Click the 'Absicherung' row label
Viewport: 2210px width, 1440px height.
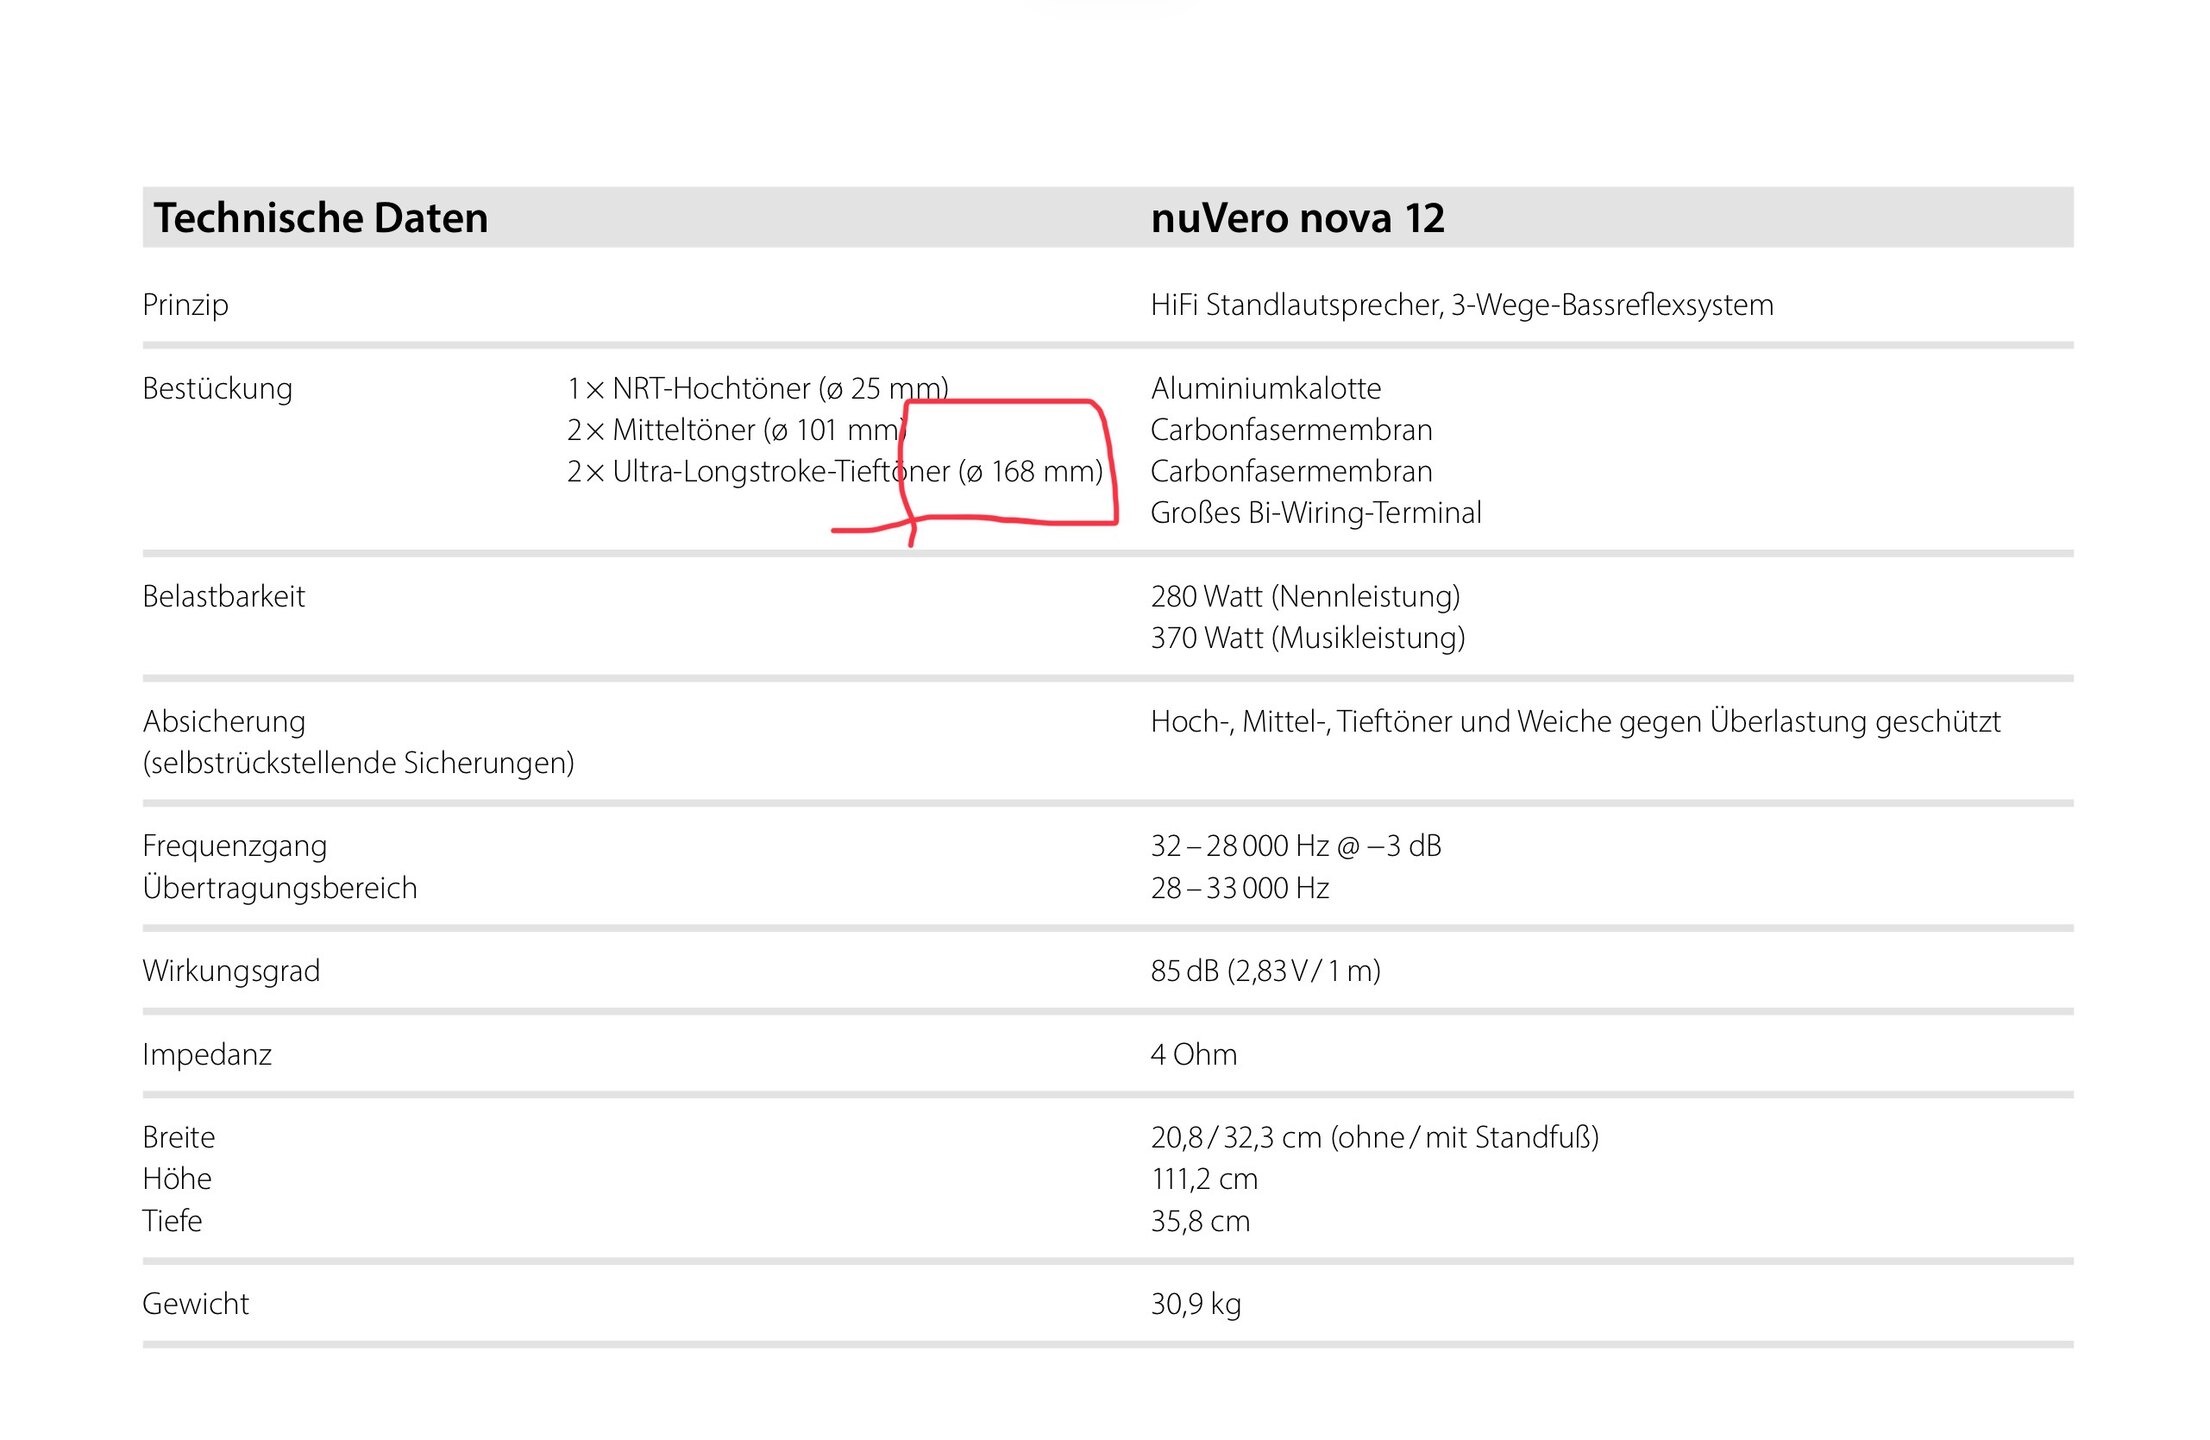[223, 721]
